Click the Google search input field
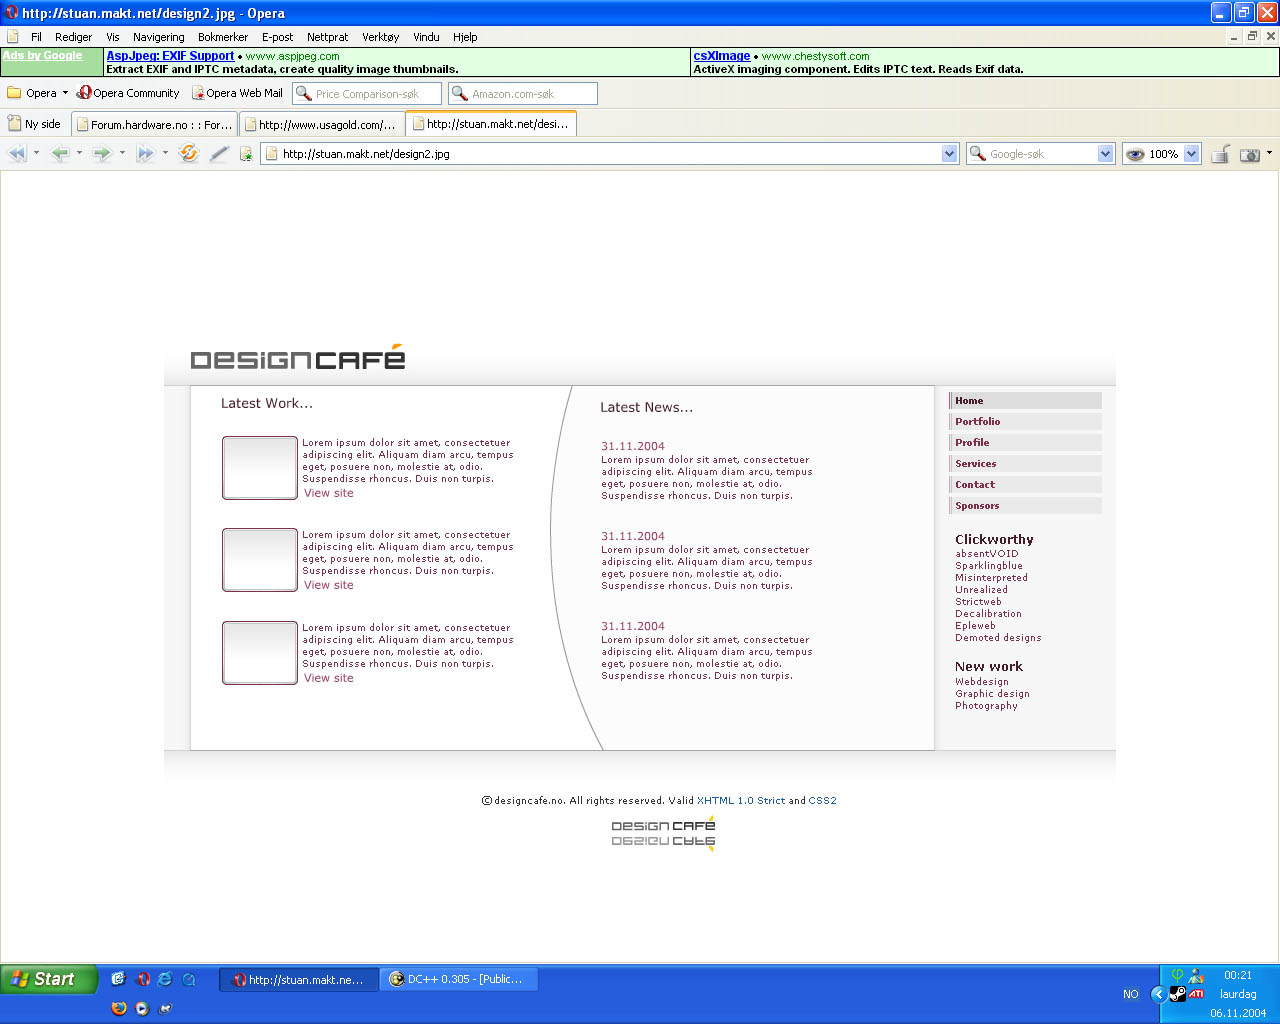Image resolution: width=1280 pixels, height=1024 pixels. point(1041,154)
